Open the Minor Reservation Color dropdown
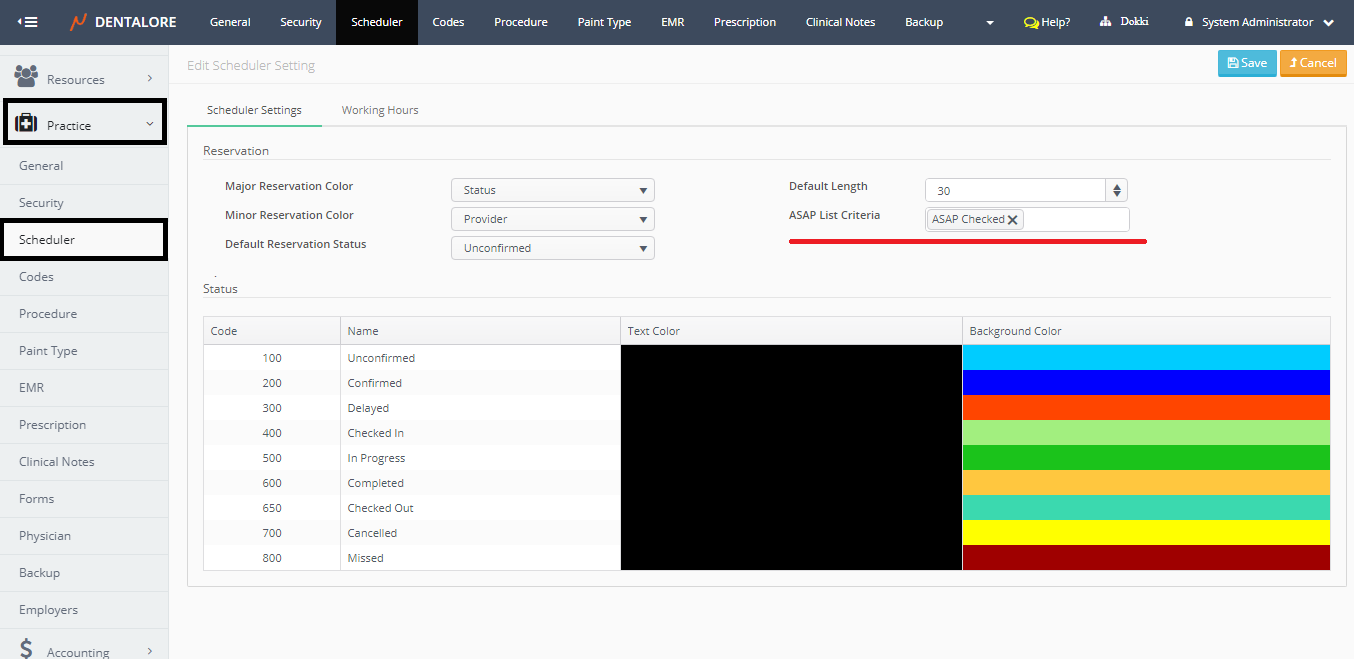 (x=552, y=219)
